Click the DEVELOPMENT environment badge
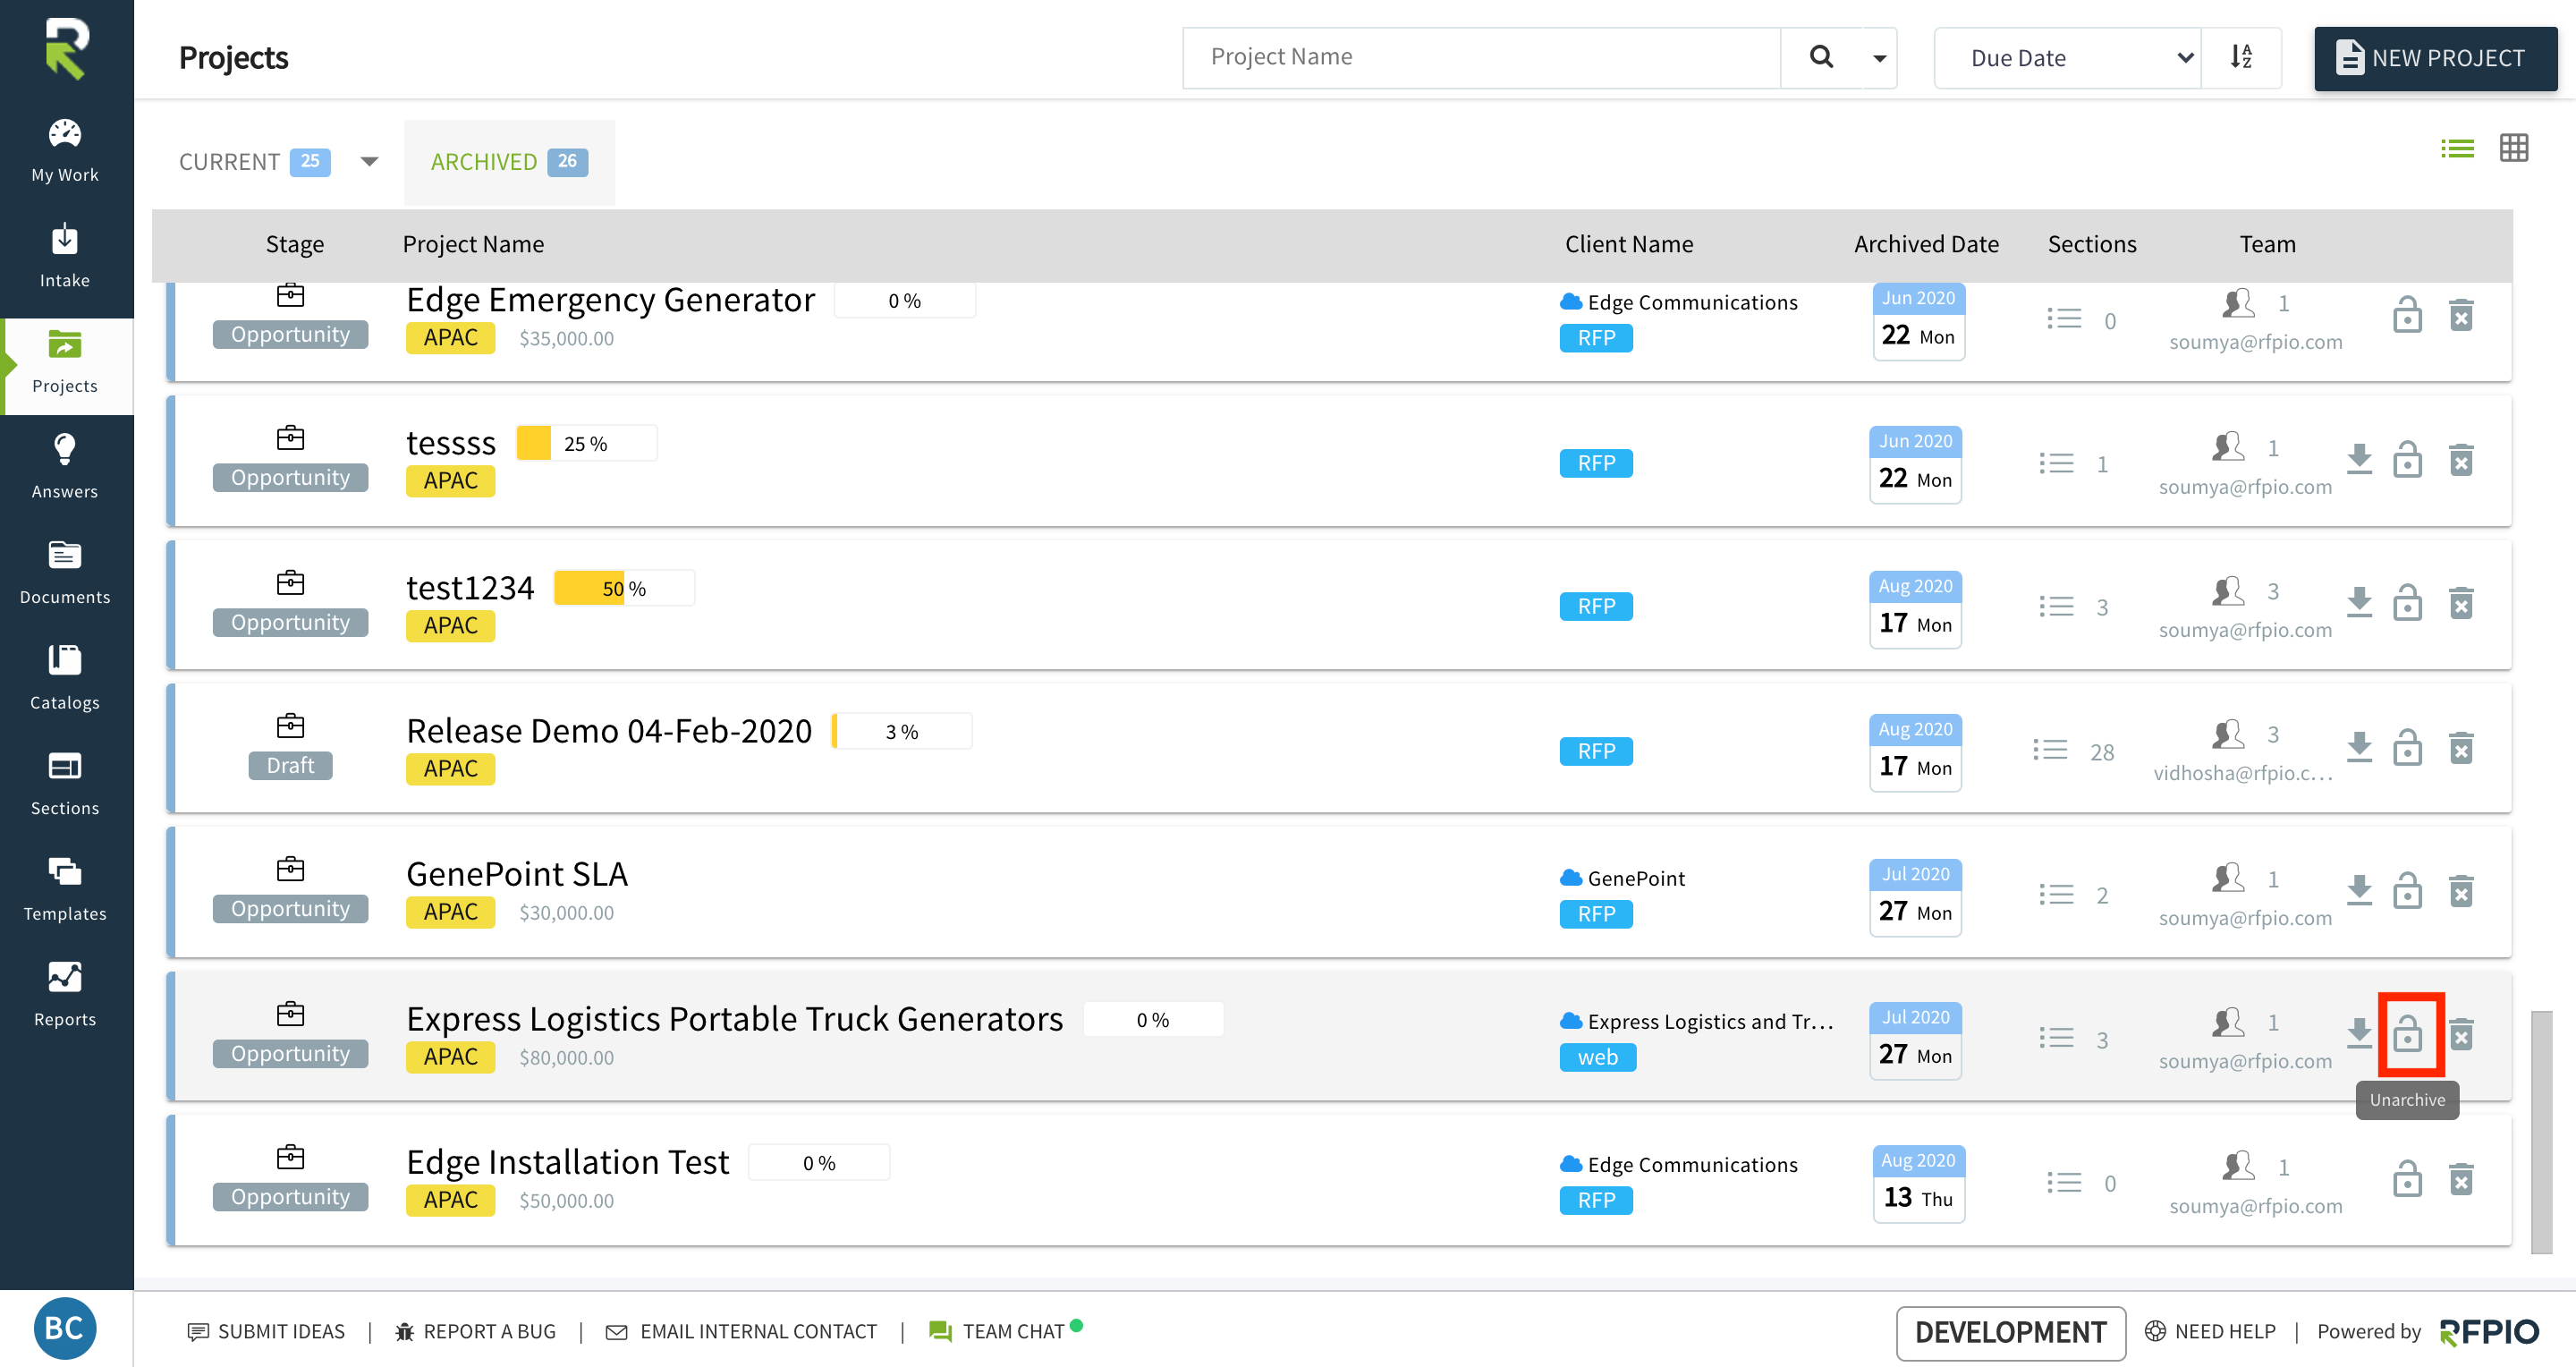 tap(2010, 1332)
